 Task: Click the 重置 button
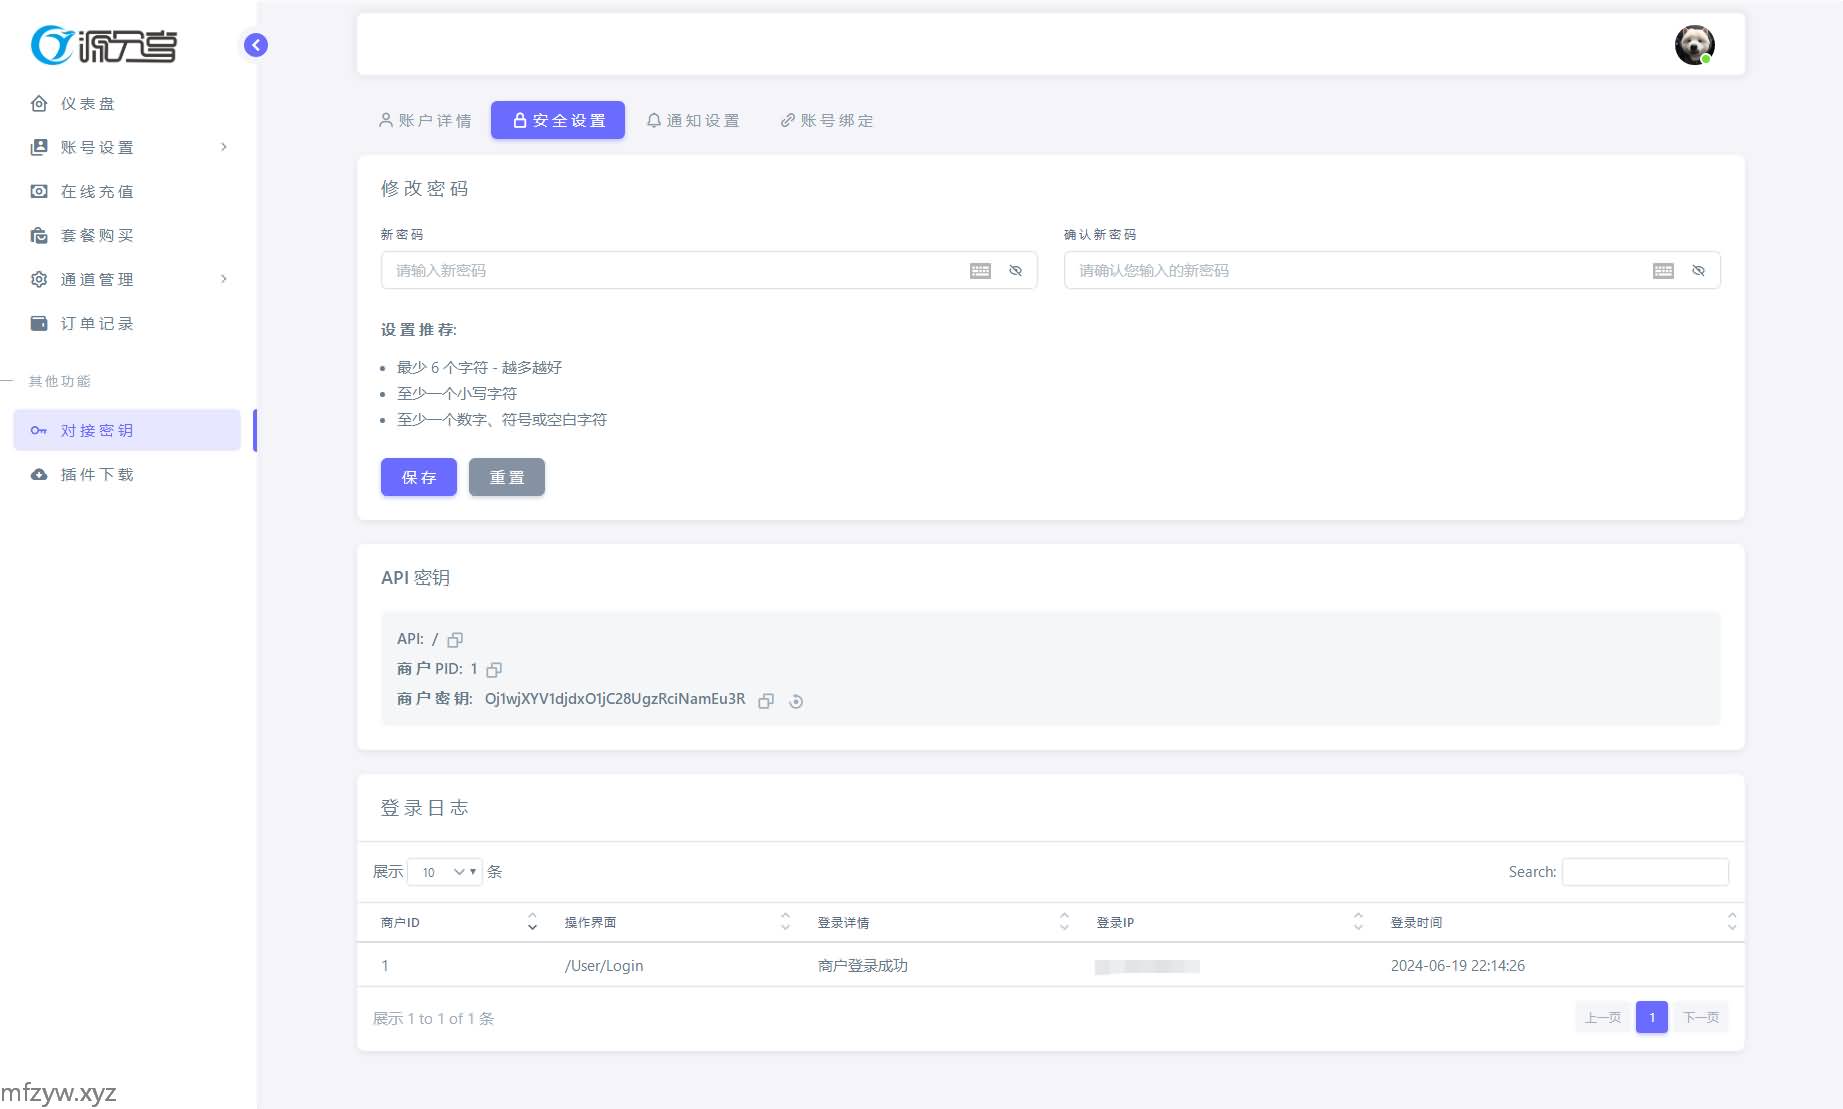(506, 477)
